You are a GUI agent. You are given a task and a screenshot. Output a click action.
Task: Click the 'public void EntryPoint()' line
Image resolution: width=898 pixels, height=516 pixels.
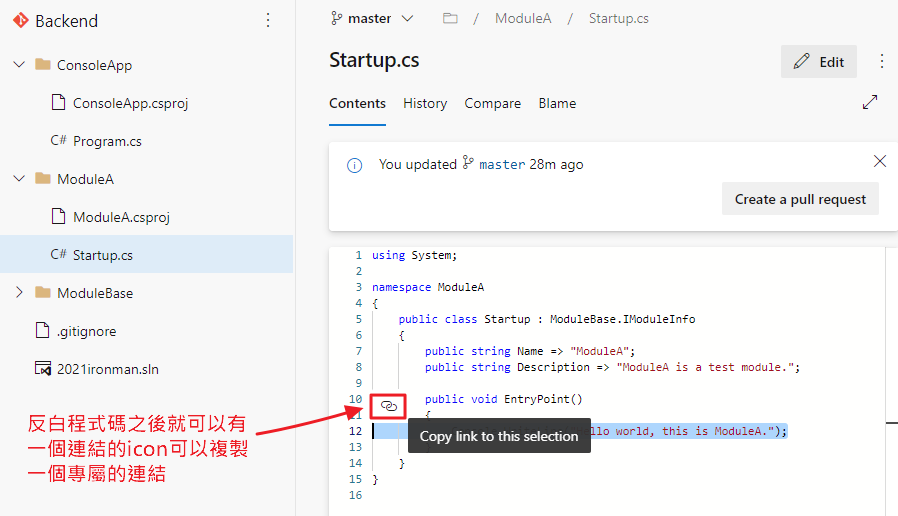tap(503, 400)
